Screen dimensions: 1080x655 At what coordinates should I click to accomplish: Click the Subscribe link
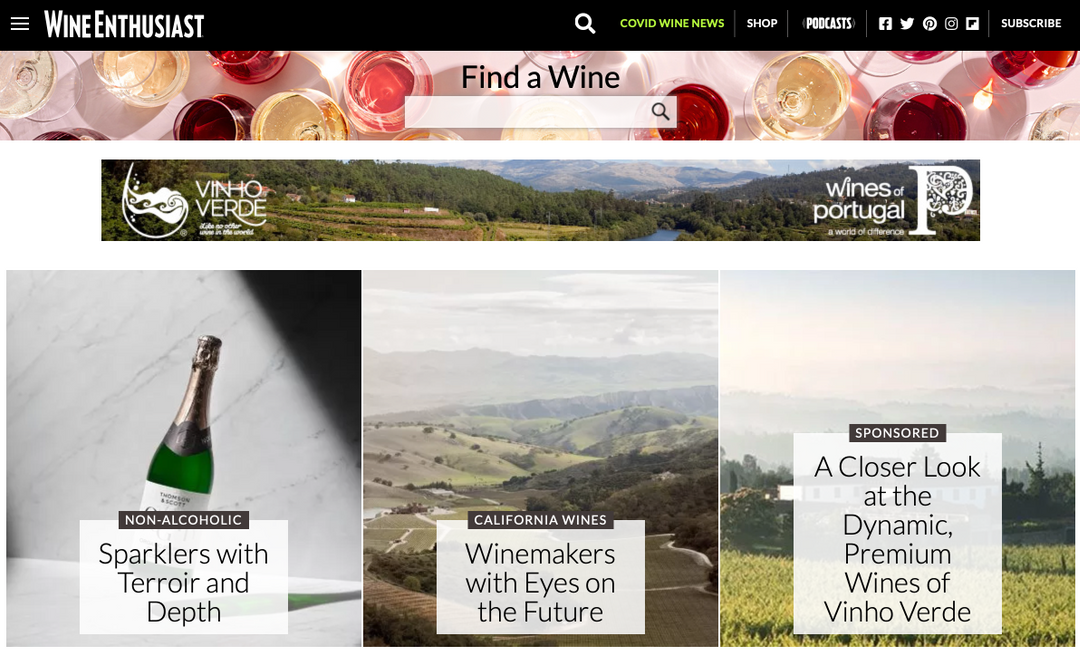pos(1031,23)
